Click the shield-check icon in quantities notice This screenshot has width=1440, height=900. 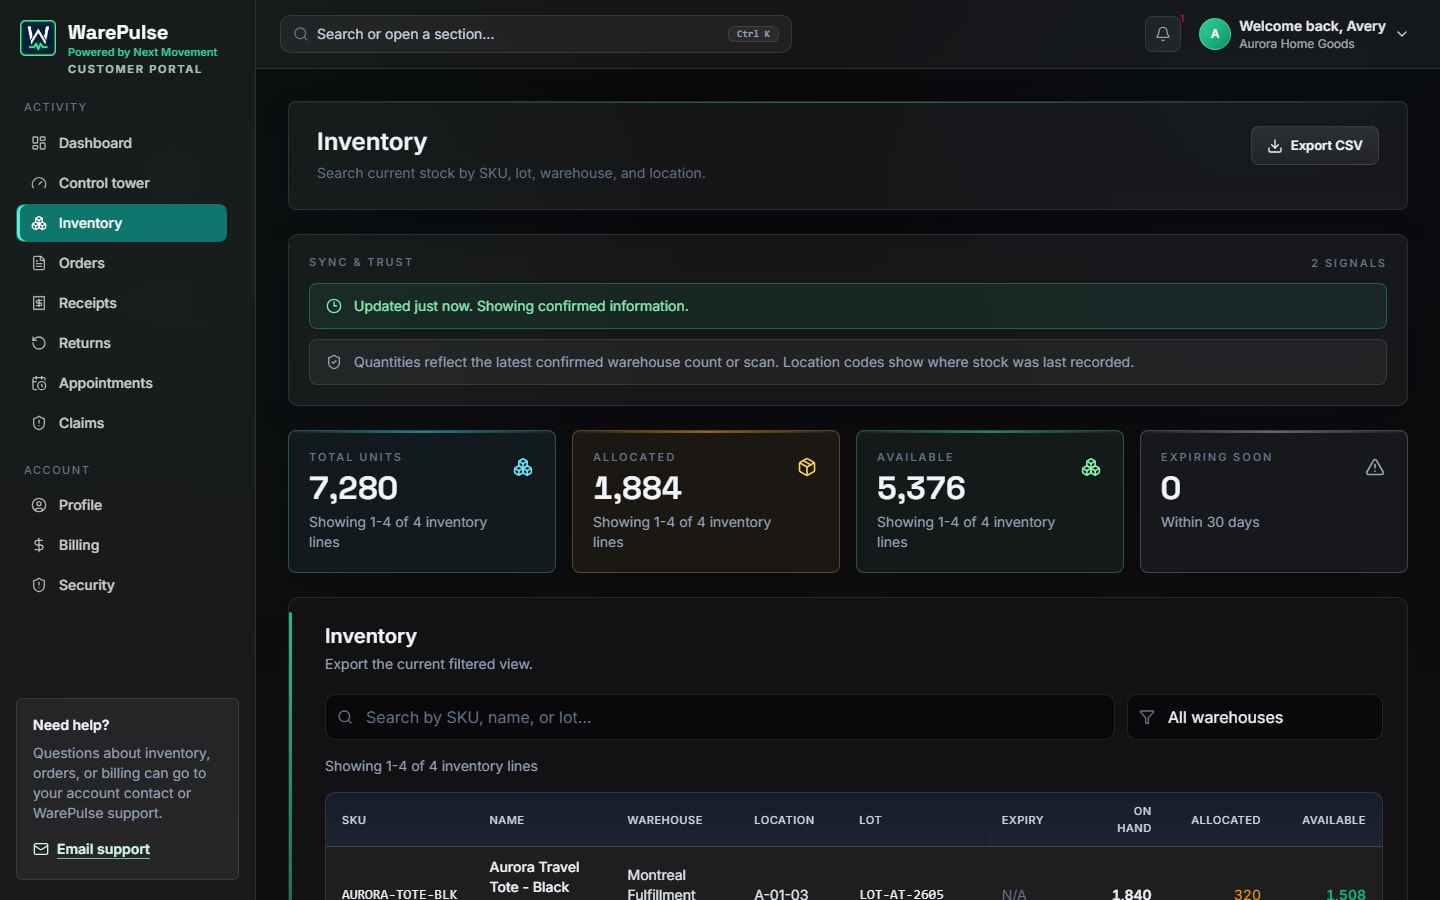pyautogui.click(x=334, y=362)
